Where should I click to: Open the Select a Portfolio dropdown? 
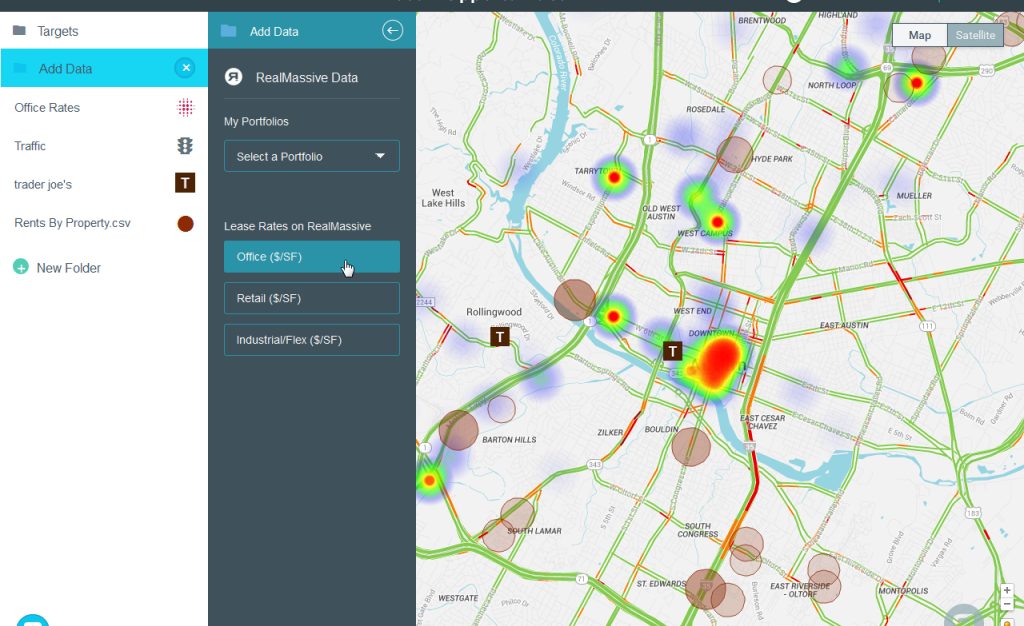pyautogui.click(x=311, y=156)
